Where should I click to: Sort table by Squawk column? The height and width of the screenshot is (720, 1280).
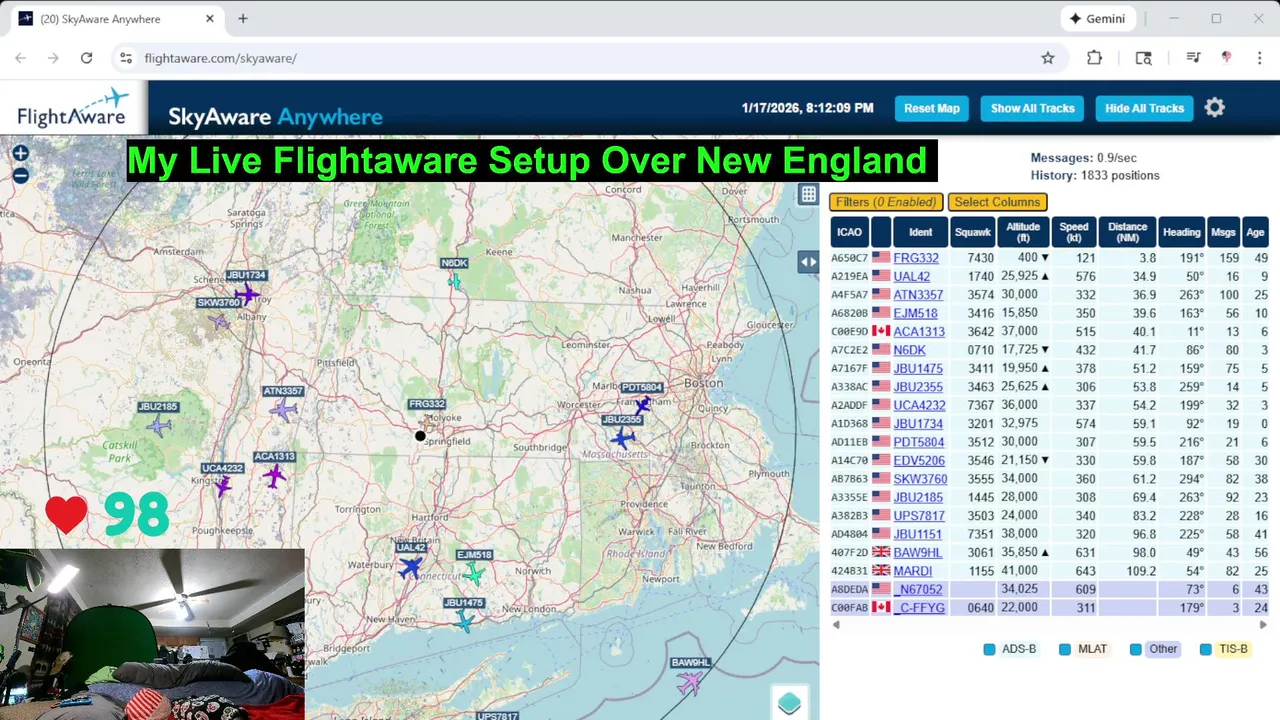tap(972, 232)
